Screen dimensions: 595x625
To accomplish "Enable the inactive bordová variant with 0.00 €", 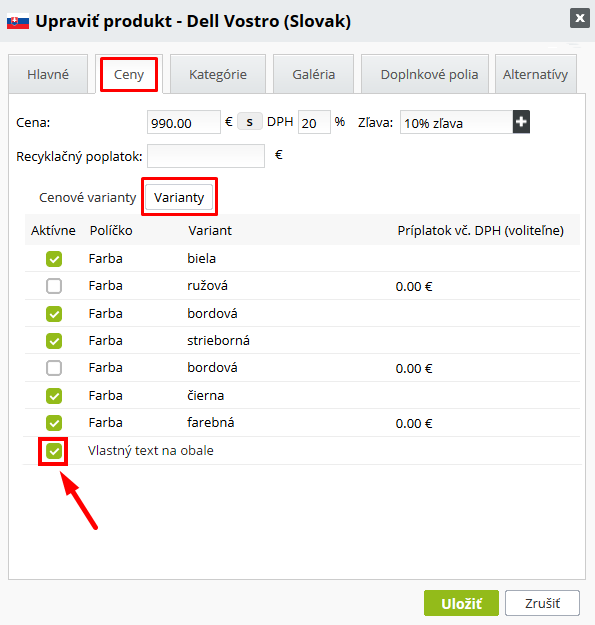I will point(54,368).
